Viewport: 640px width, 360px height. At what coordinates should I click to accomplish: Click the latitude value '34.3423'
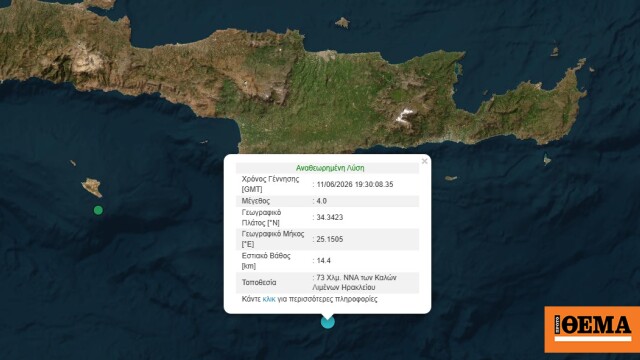(x=329, y=218)
